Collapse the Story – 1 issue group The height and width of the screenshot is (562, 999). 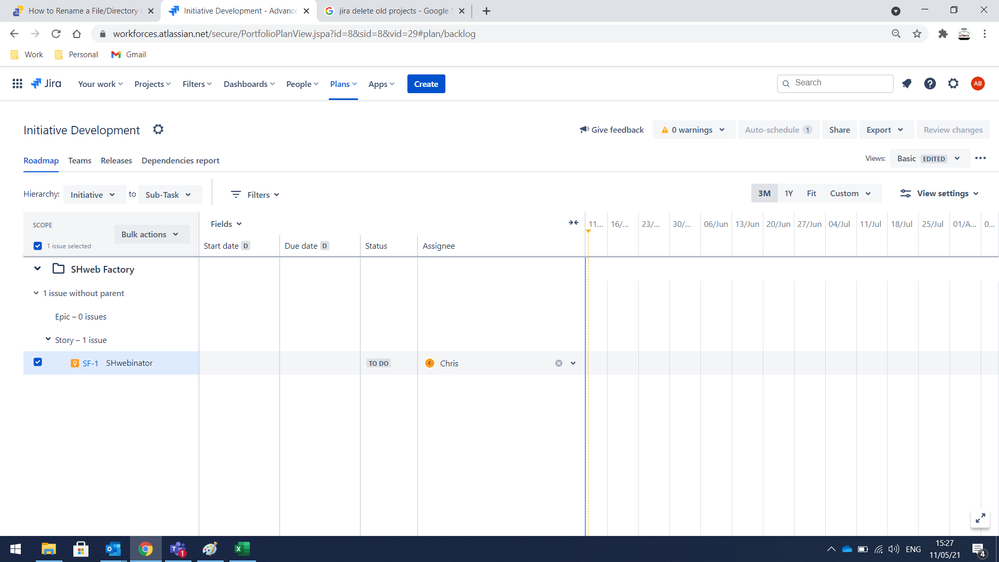click(48, 340)
